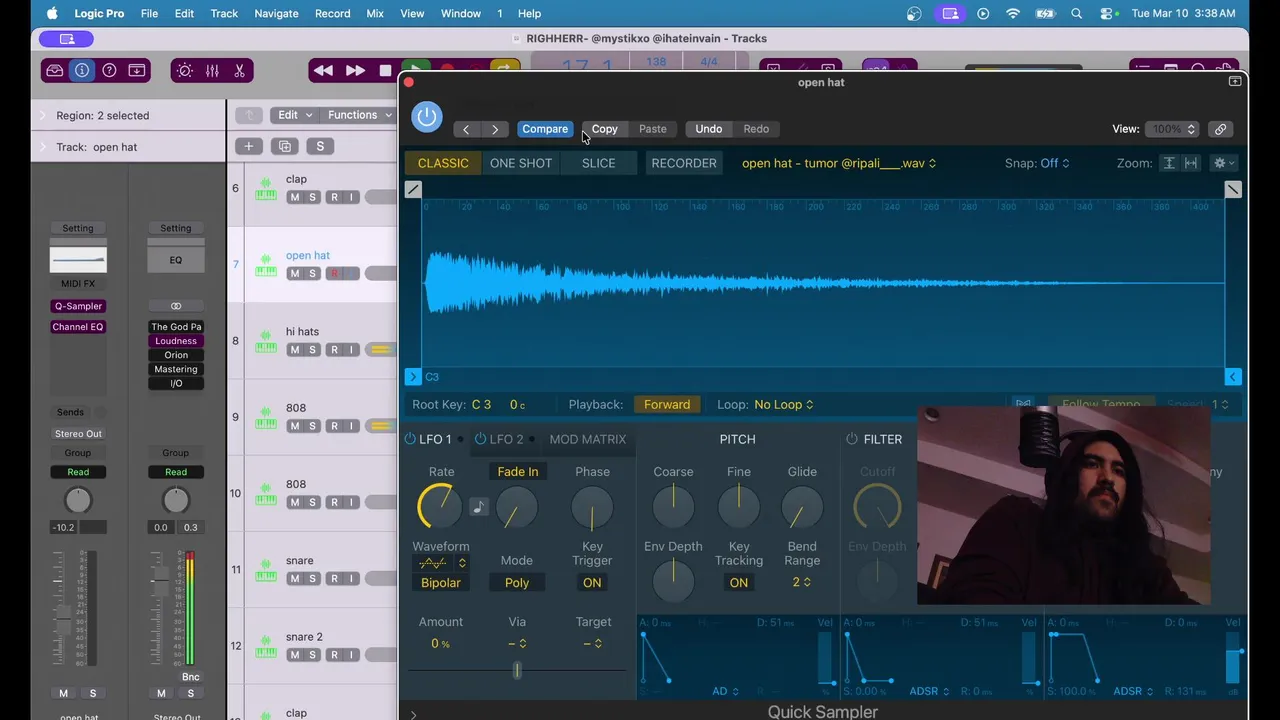Click the fade-in handle at waveform top-left

pos(413,189)
